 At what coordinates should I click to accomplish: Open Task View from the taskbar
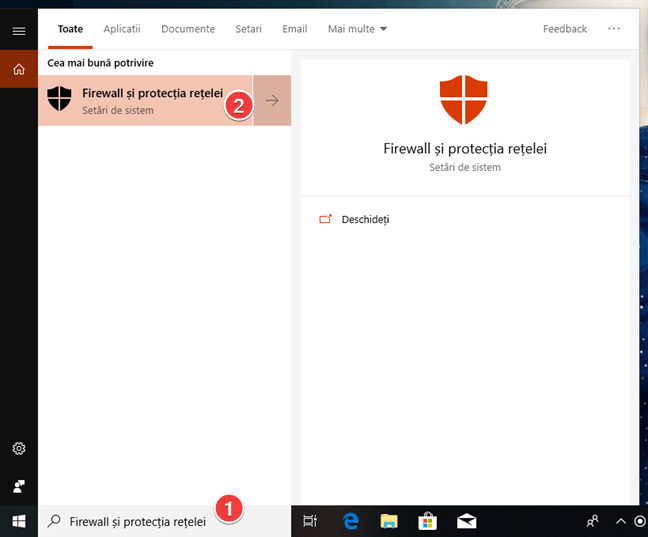tap(310, 521)
